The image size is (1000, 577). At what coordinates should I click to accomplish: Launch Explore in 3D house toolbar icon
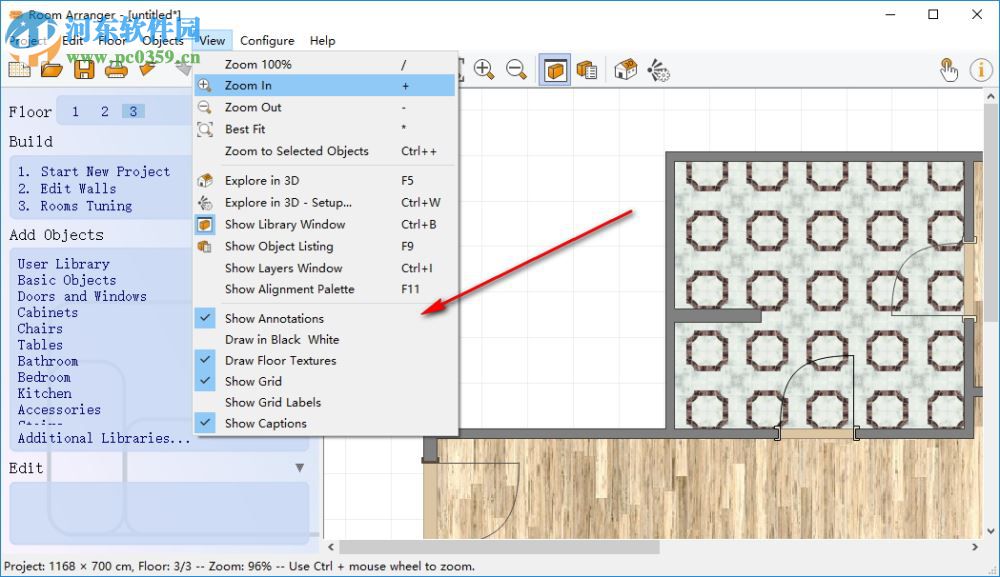[625, 70]
